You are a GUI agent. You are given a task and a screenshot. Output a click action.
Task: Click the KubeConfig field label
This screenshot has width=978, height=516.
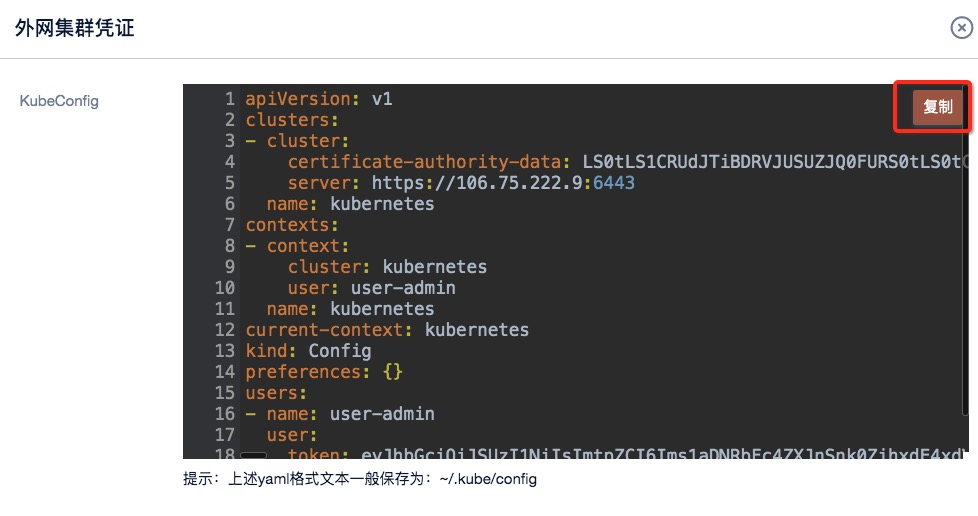tap(59, 100)
